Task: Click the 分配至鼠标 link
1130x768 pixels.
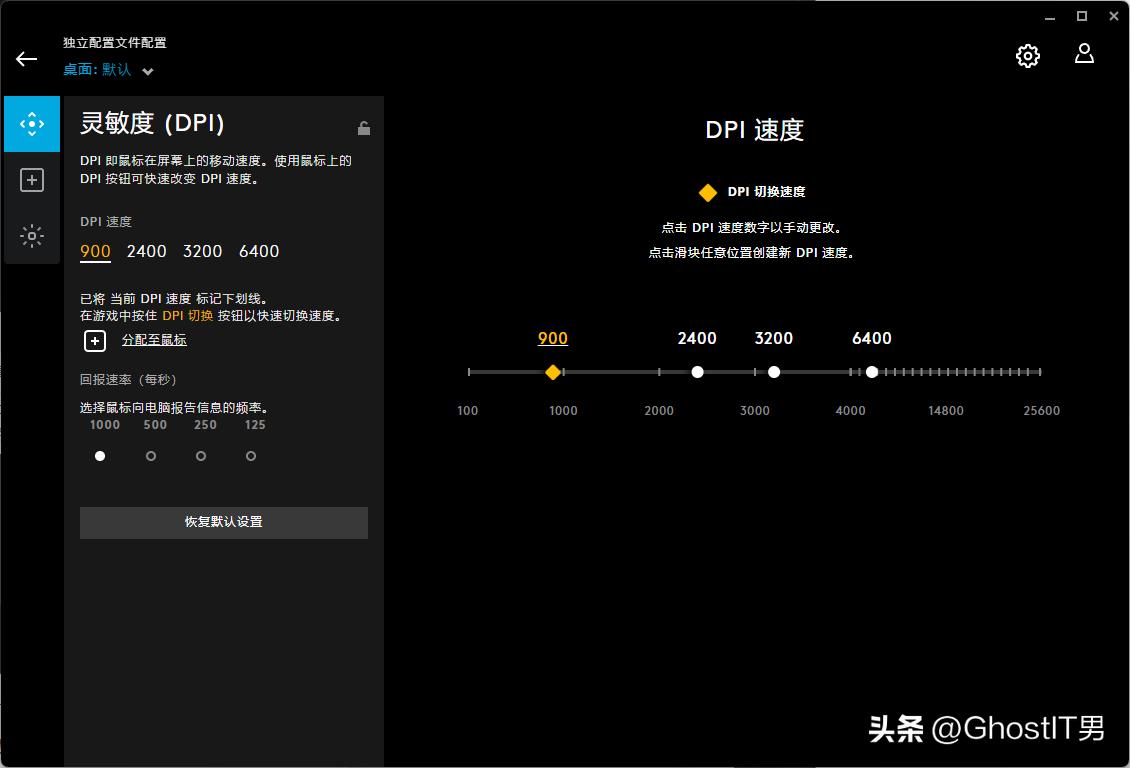Action: coord(154,340)
